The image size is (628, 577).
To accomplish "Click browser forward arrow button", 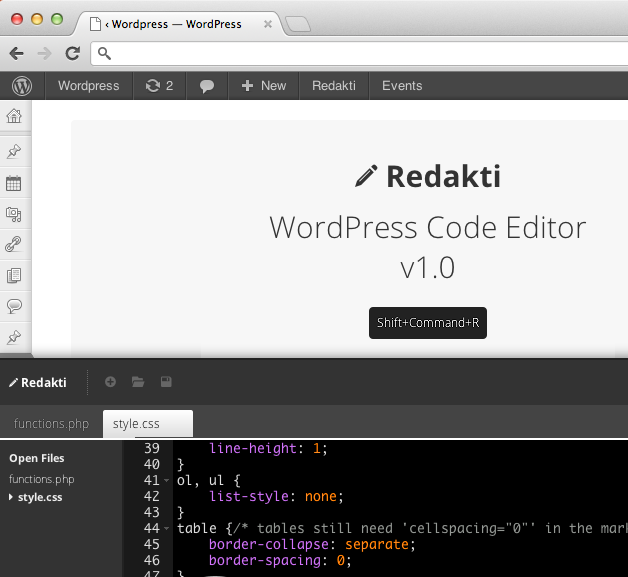I will (x=44, y=53).
